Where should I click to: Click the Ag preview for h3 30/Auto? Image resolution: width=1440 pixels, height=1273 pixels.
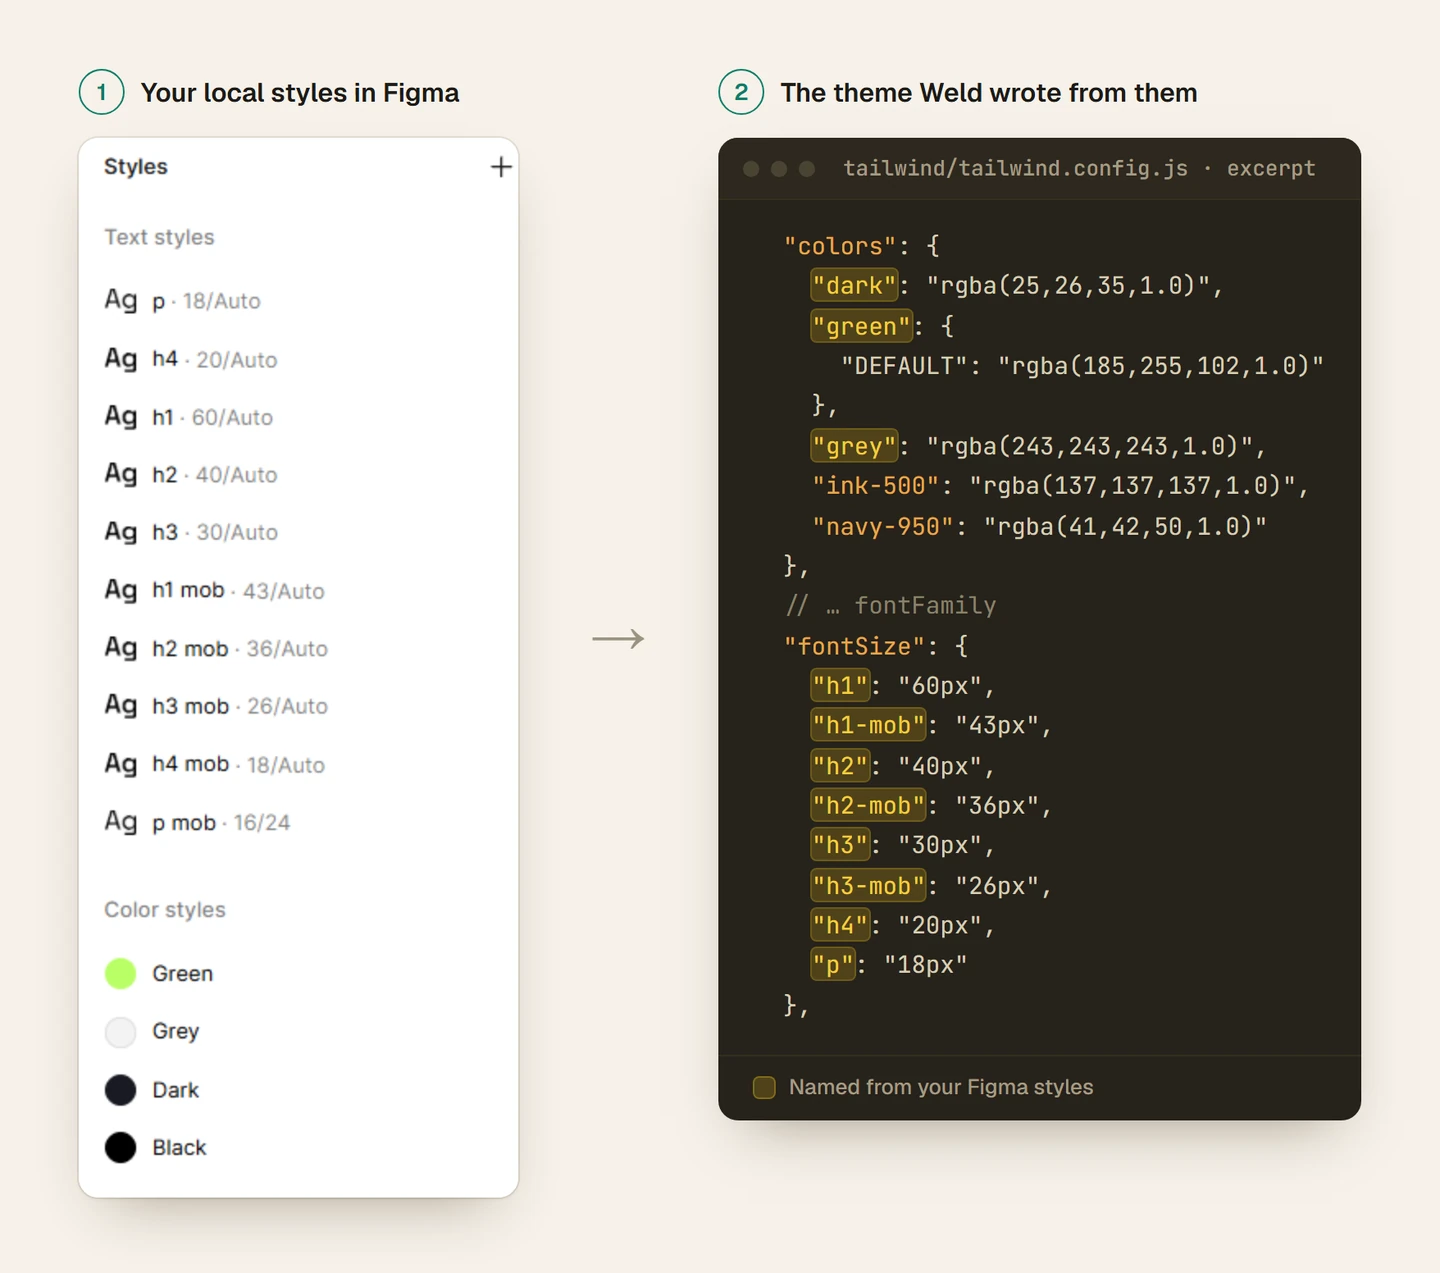(121, 532)
